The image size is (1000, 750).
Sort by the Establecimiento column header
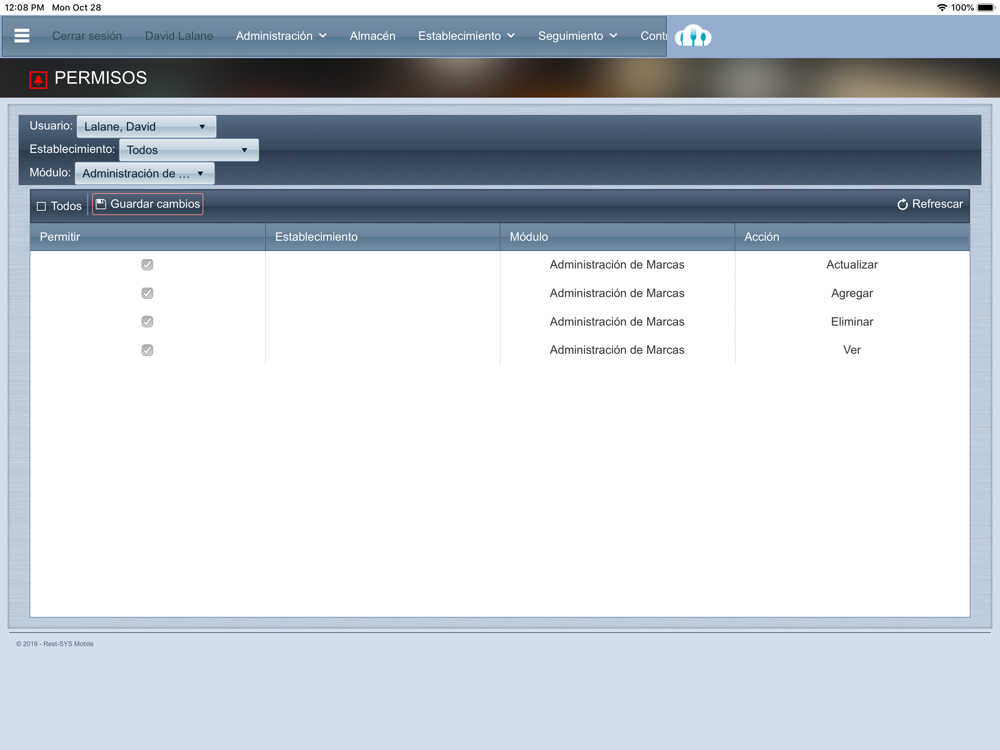(x=383, y=237)
